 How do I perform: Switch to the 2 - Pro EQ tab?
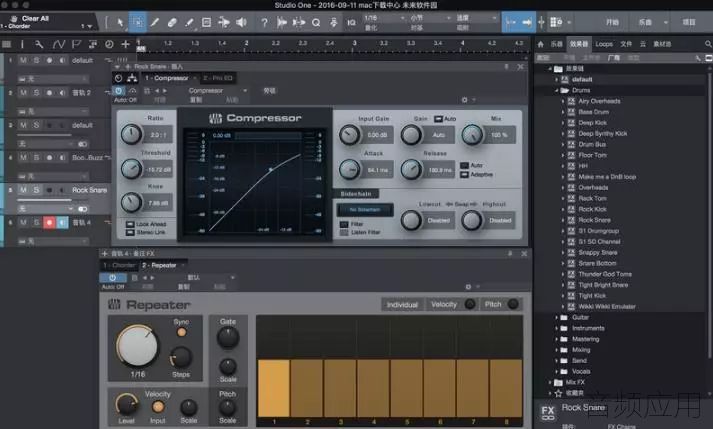(218, 78)
